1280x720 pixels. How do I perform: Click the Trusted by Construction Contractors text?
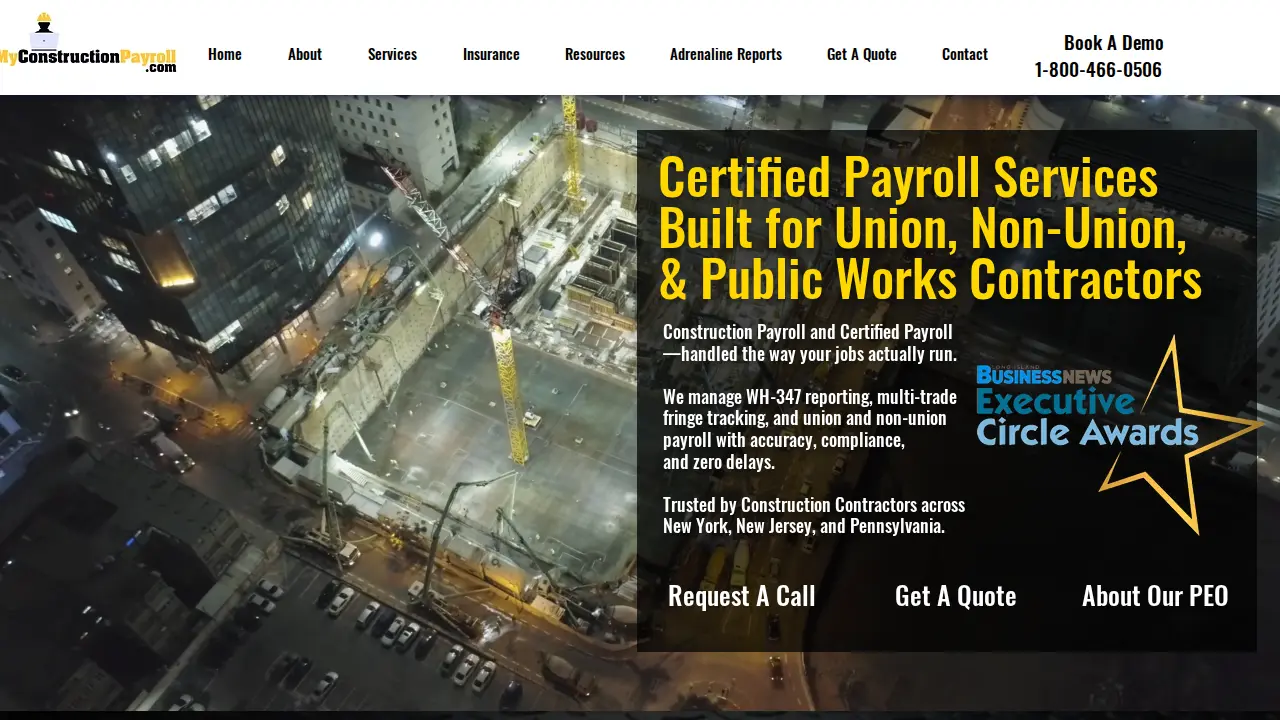pyautogui.click(x=814, y=515)
